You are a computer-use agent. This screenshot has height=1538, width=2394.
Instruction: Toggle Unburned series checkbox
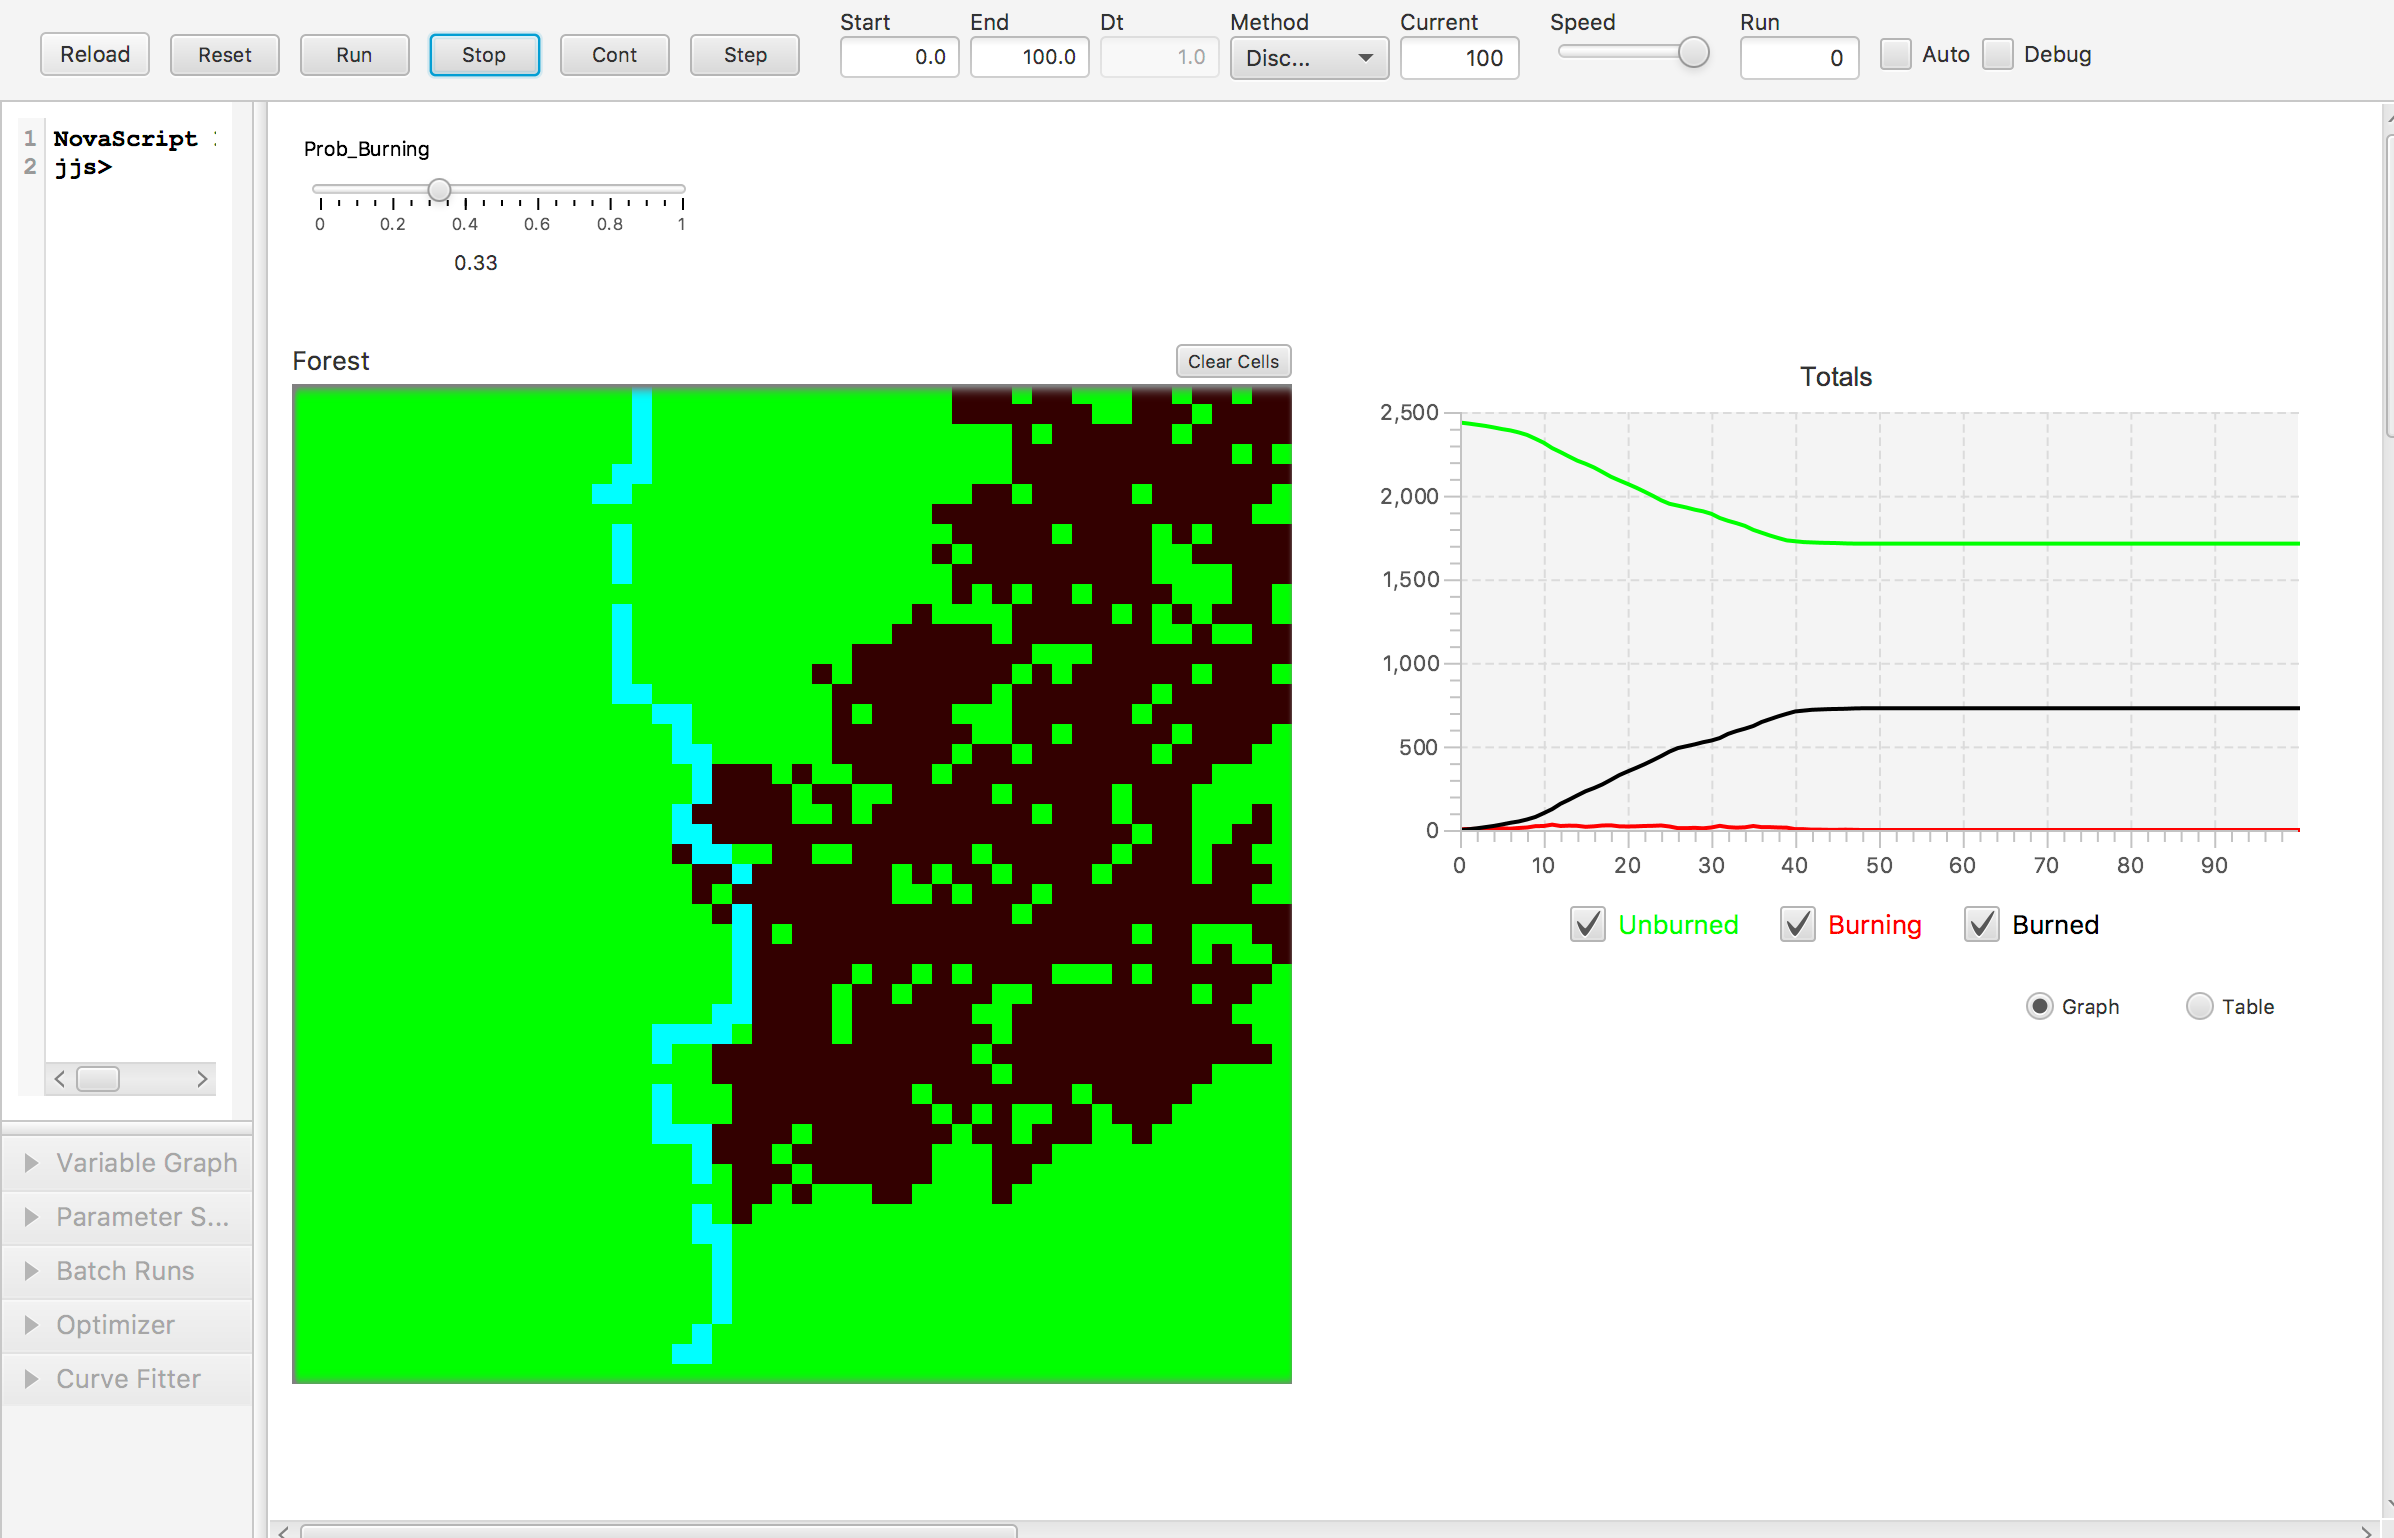click(x=1588, y=924)
